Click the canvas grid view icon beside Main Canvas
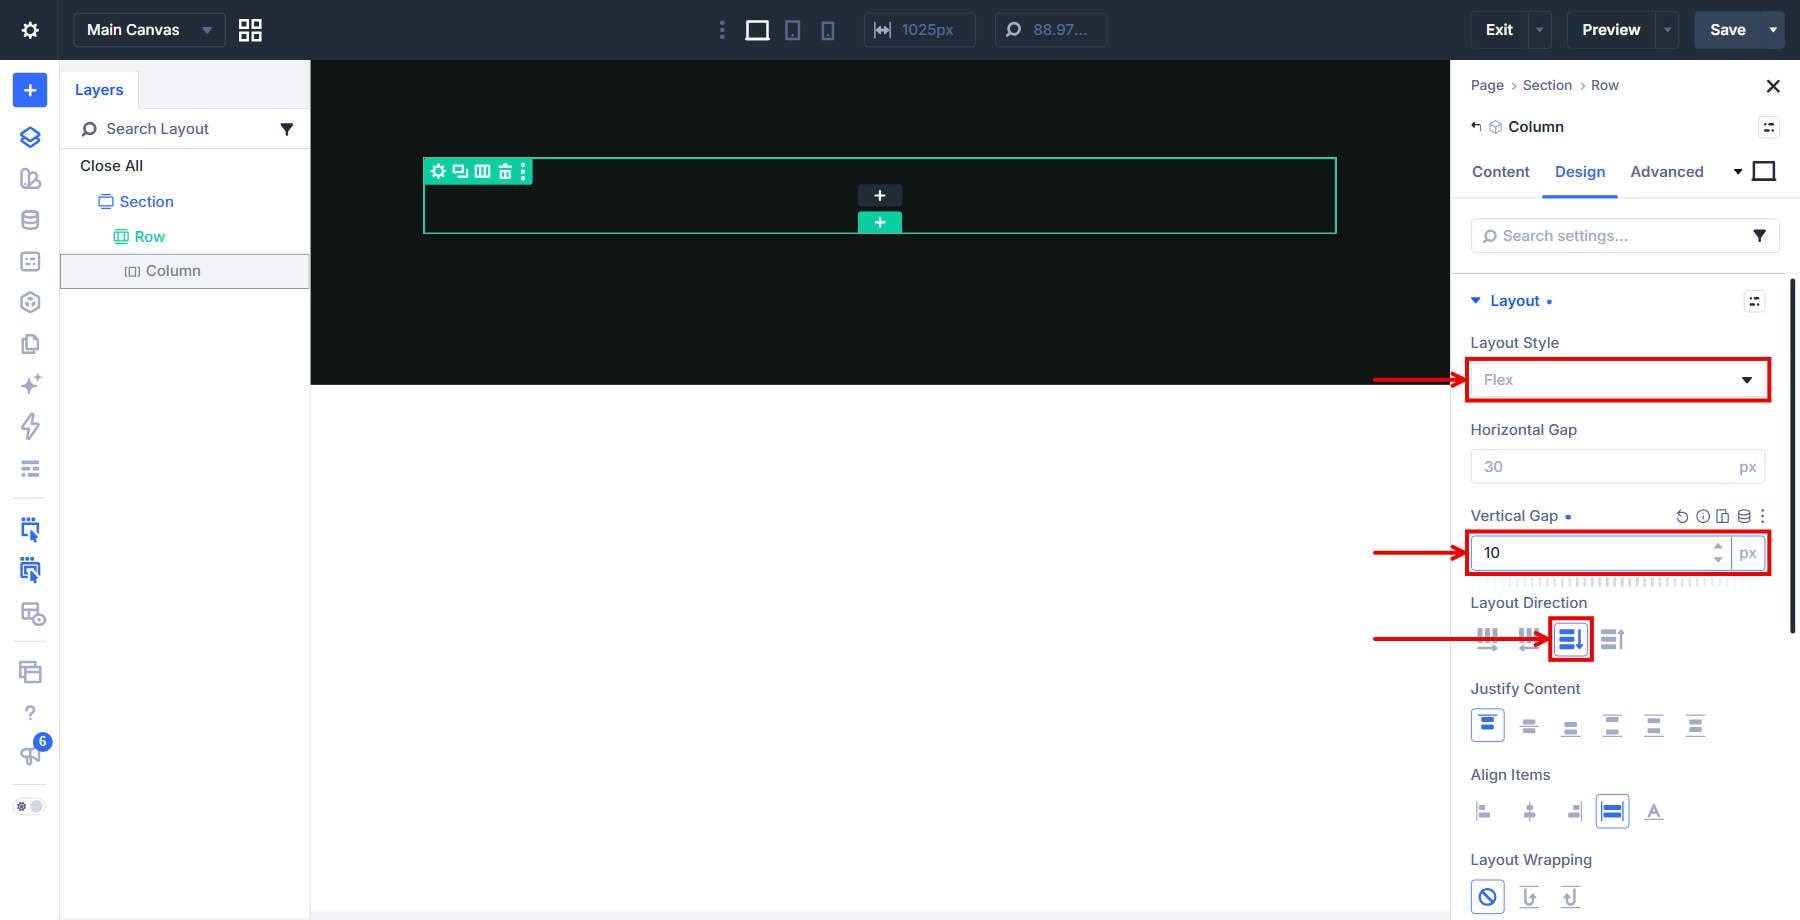The width and height of the screenshot is (1800, 920). (x=250, y=30)
